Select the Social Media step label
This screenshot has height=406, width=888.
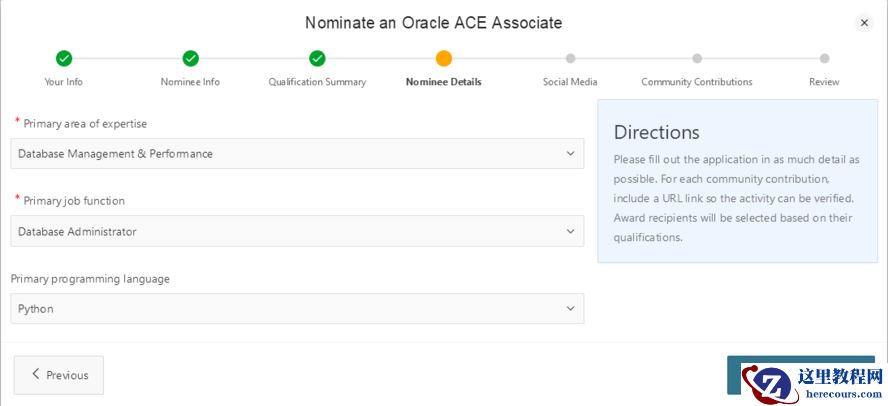(570, 82)
